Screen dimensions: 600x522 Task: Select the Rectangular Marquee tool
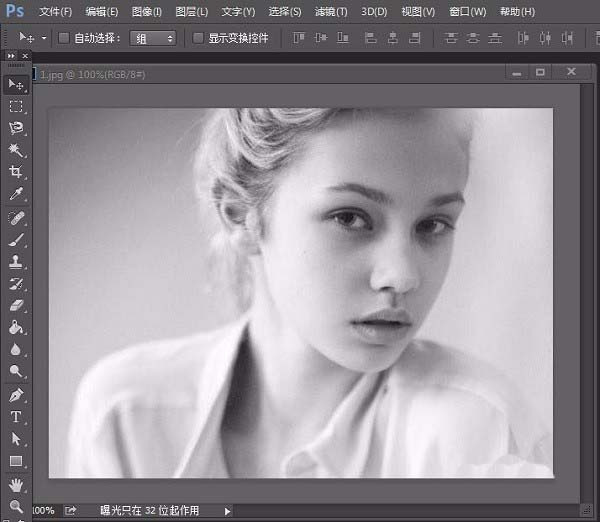(16, 106)
